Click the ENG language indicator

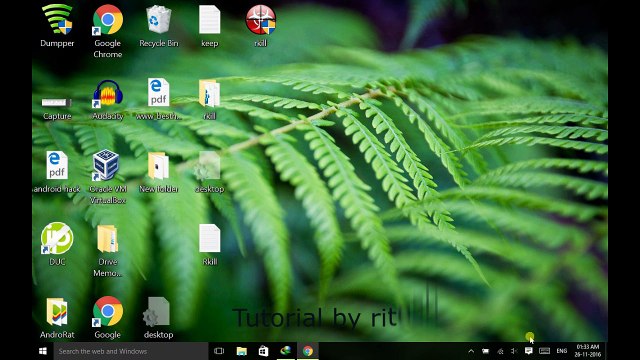click(x=562, y=351)
